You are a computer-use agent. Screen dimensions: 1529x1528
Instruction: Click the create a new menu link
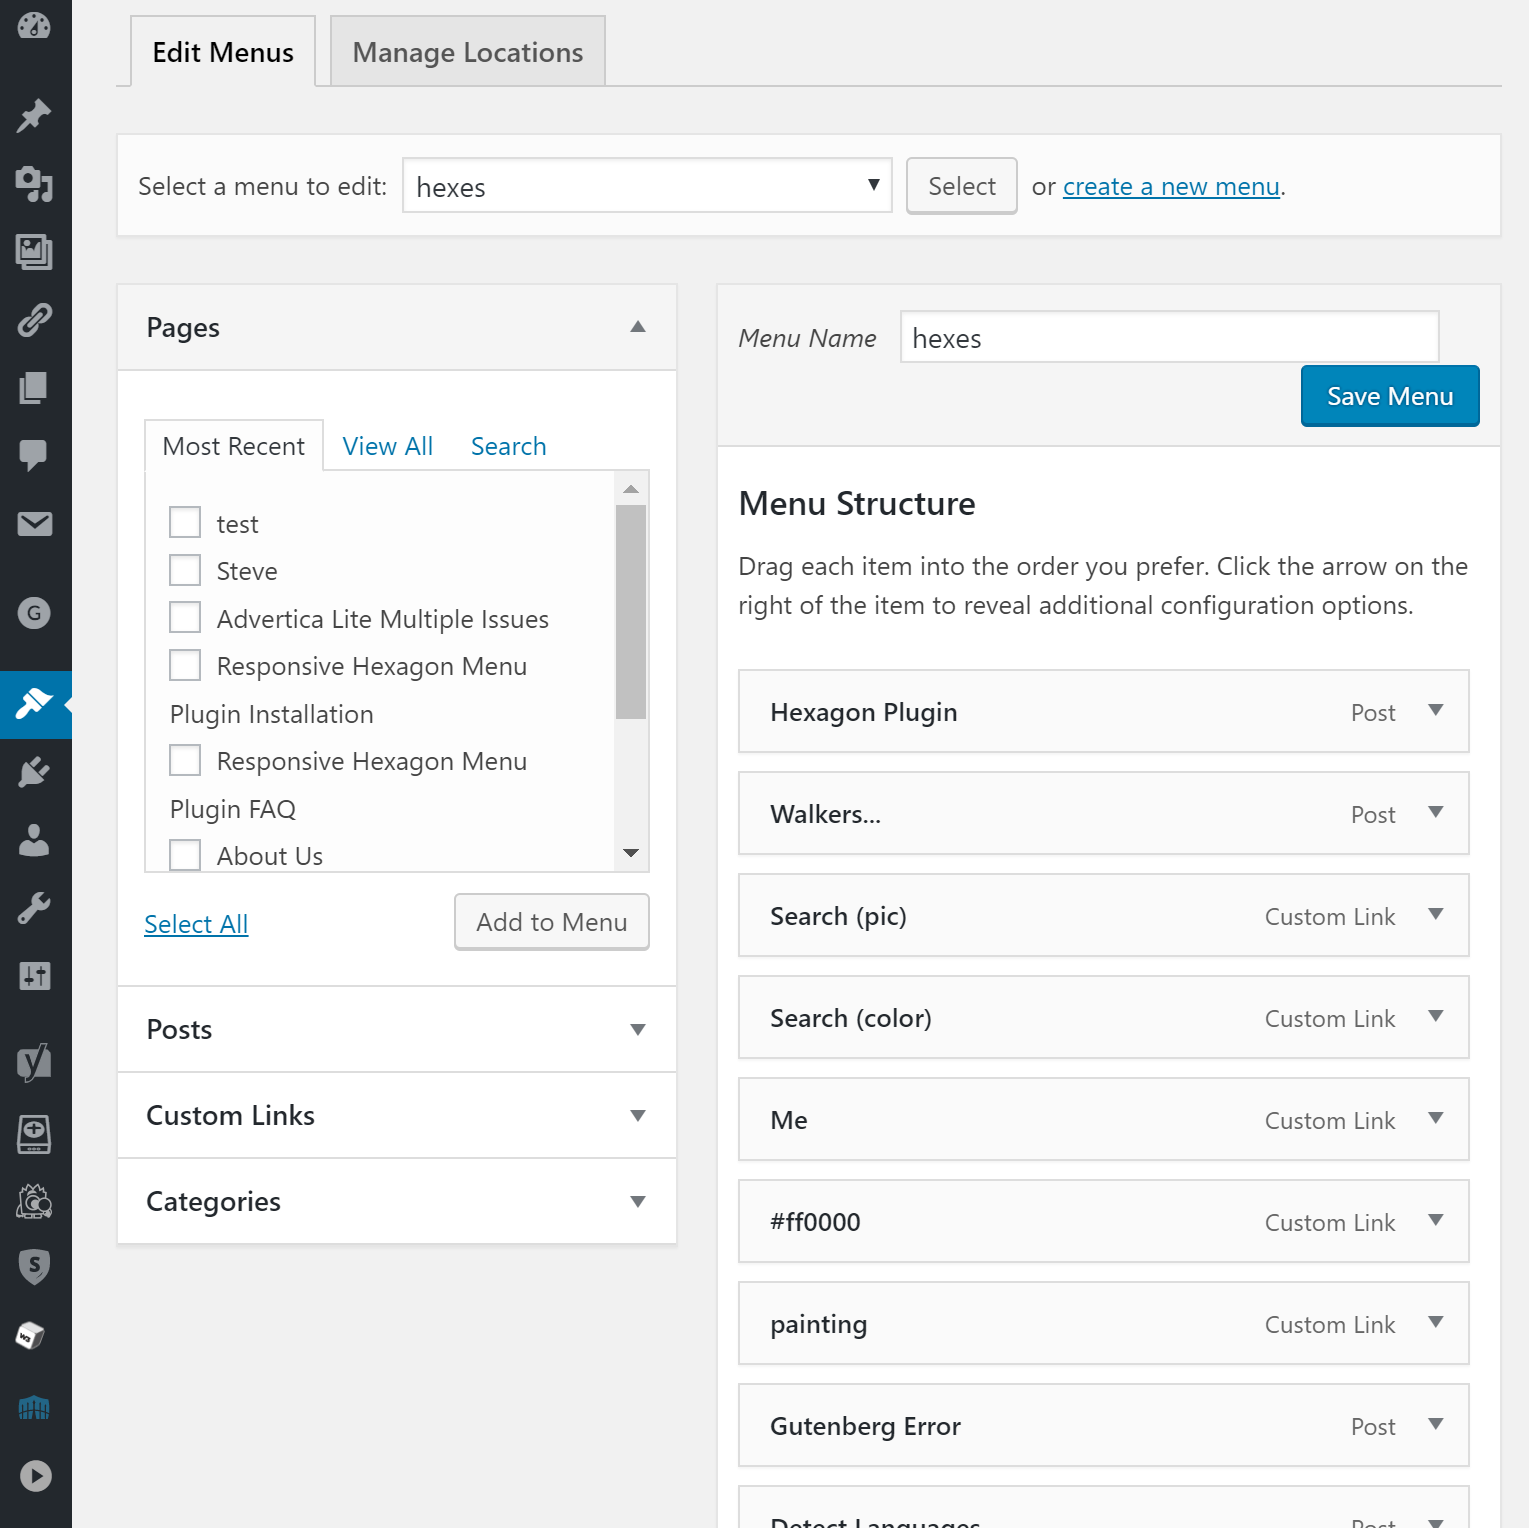(x=1171, y=186)
